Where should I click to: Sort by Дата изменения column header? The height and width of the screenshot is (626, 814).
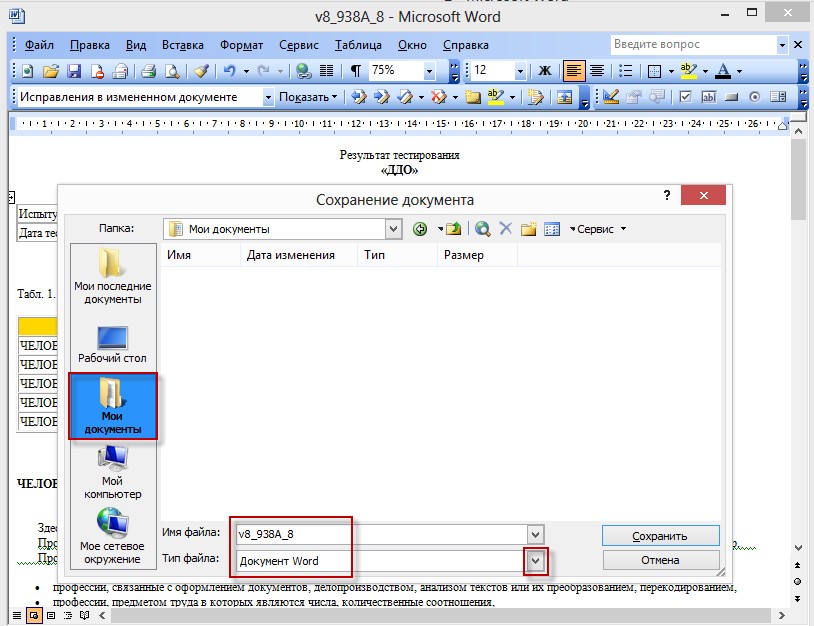(x=299, y=255)
